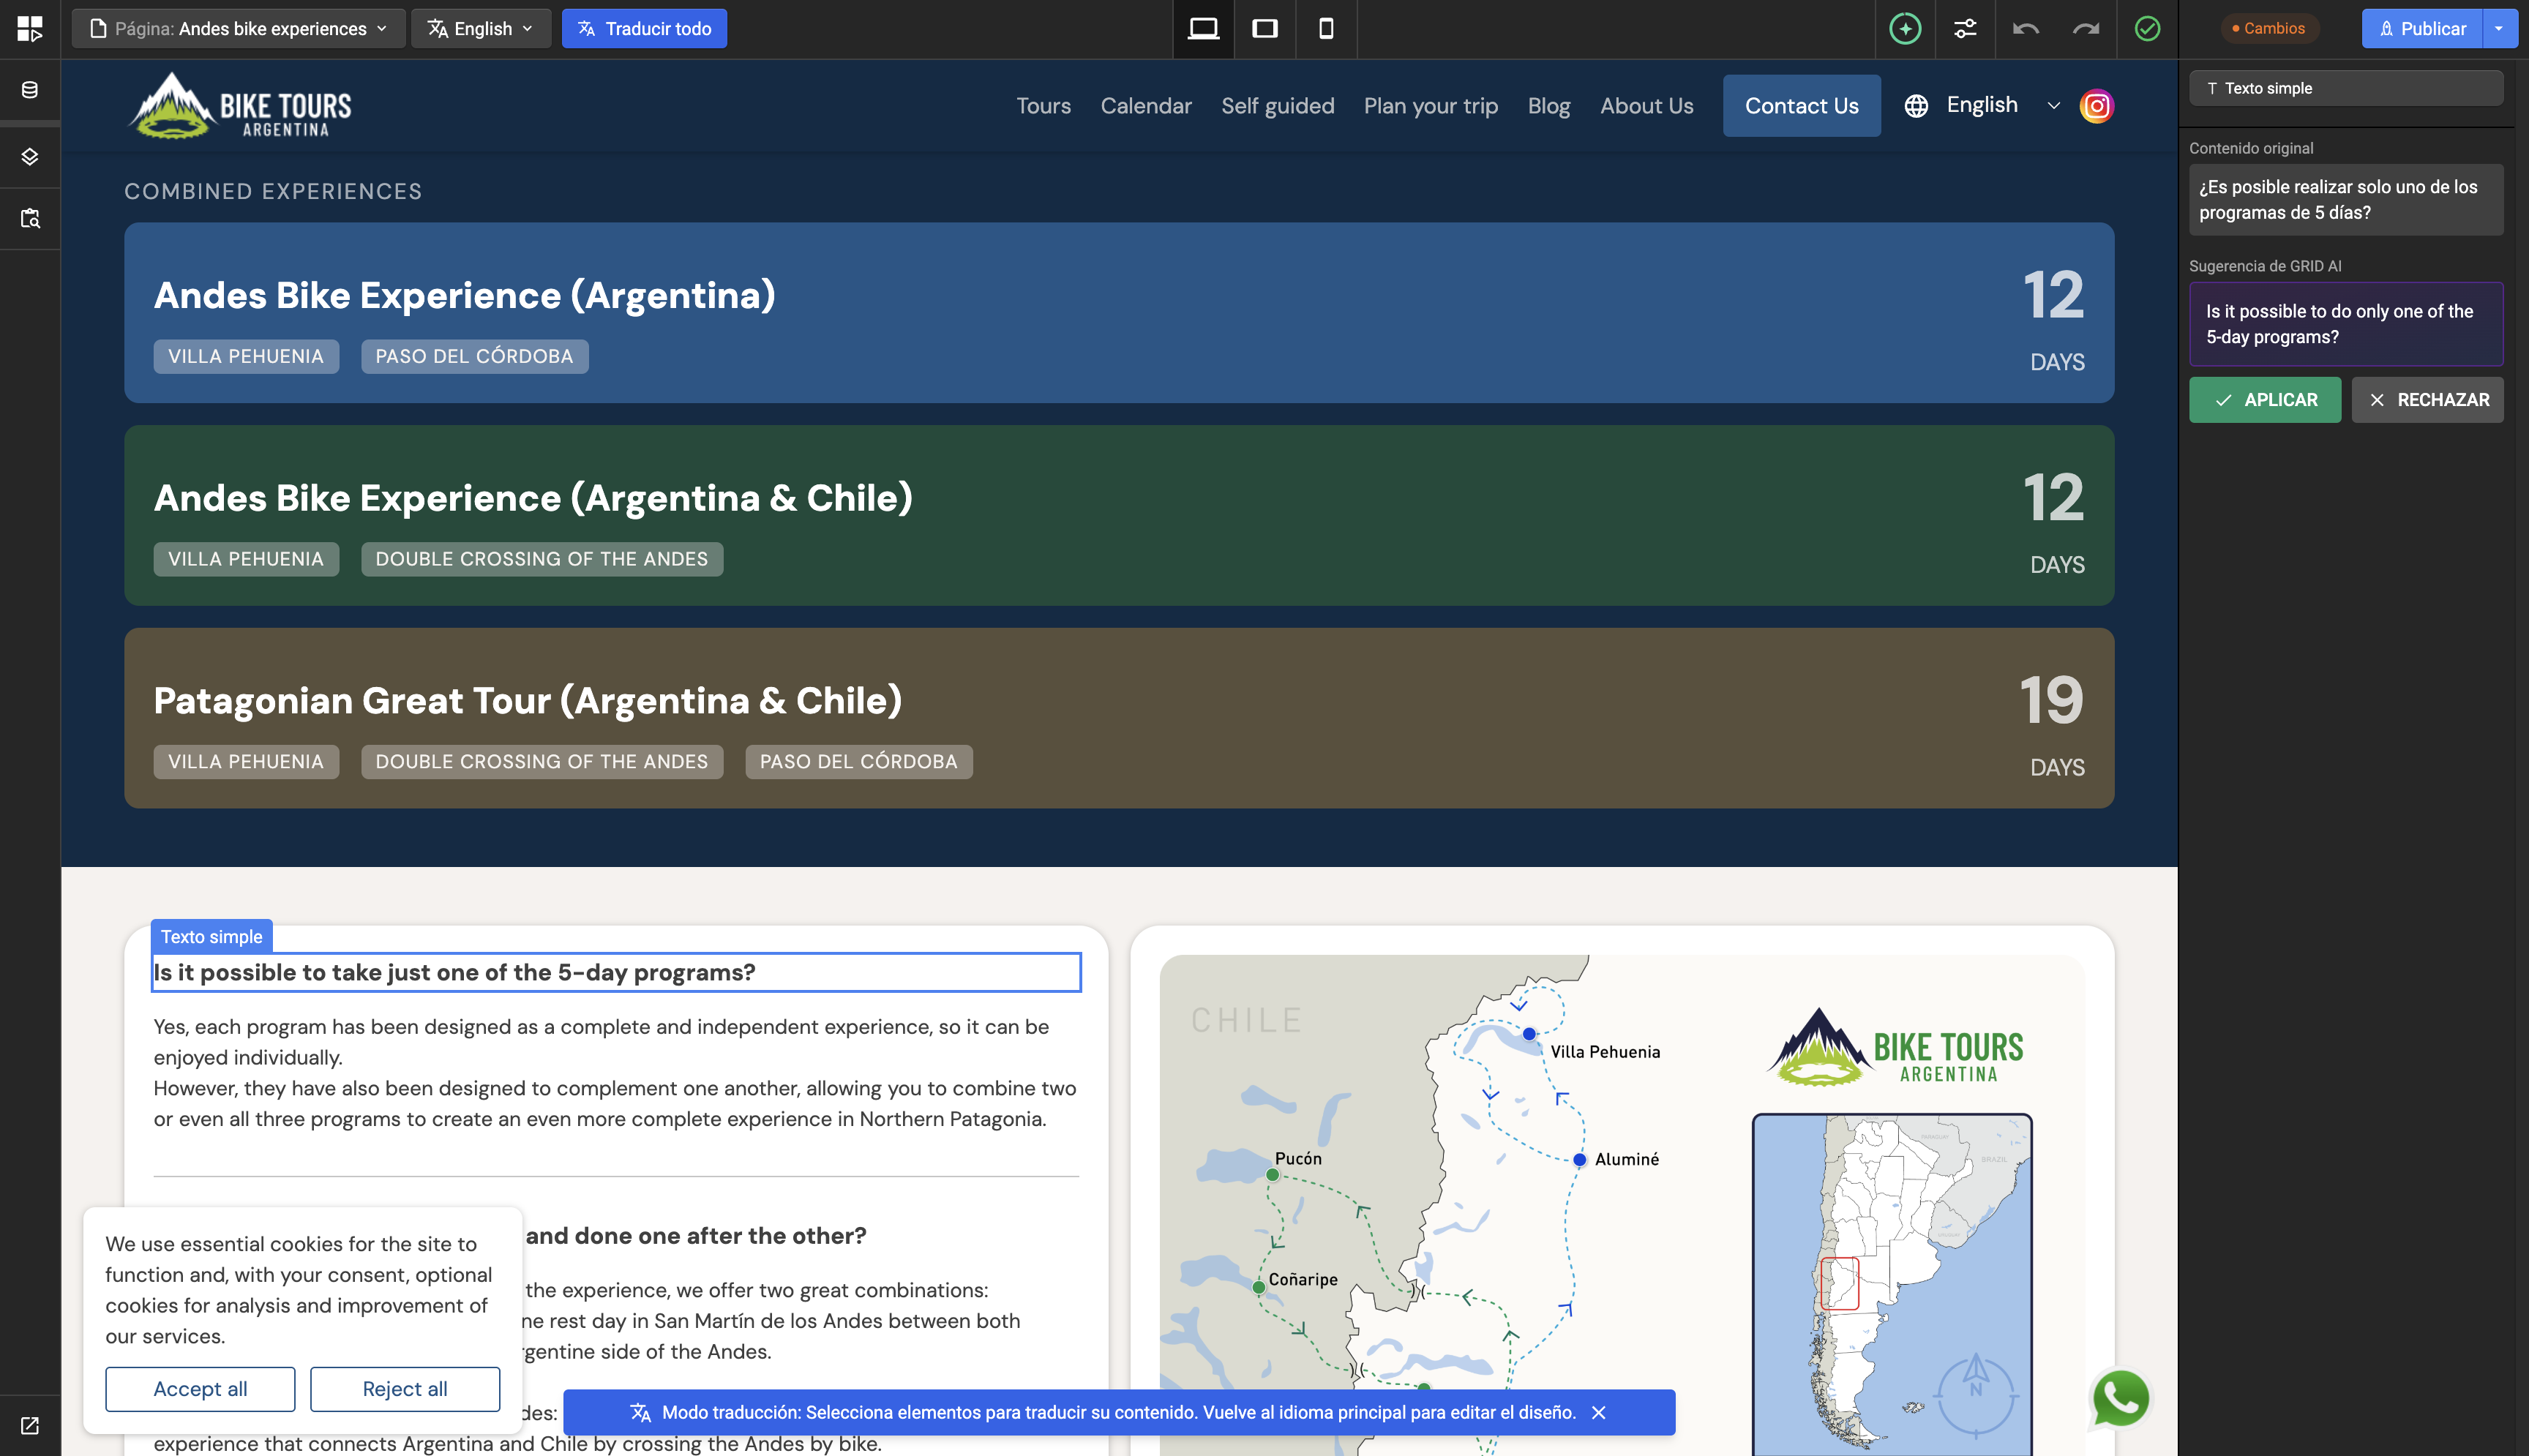Open the database panel in left sidebar
The width and height of the screenshot is (2529, 1456).
pyautogui.click(x=30, y=90)
